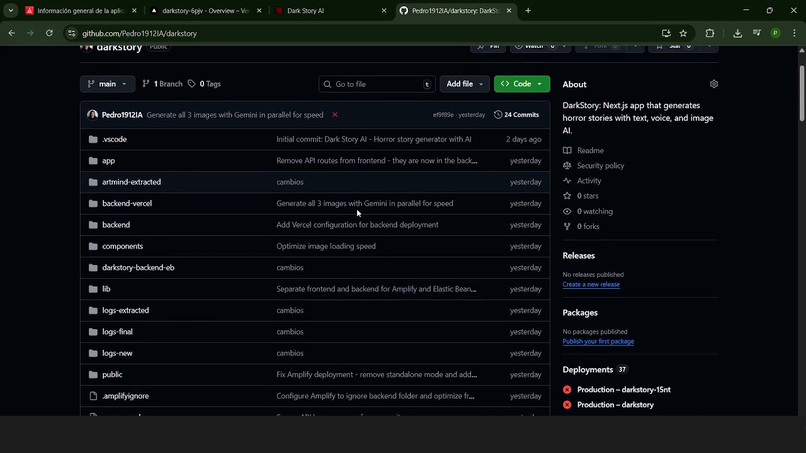Screen dimensions: 806x453
Task: Open the darkstory-backend-eb folder
Action: point(138,267)
